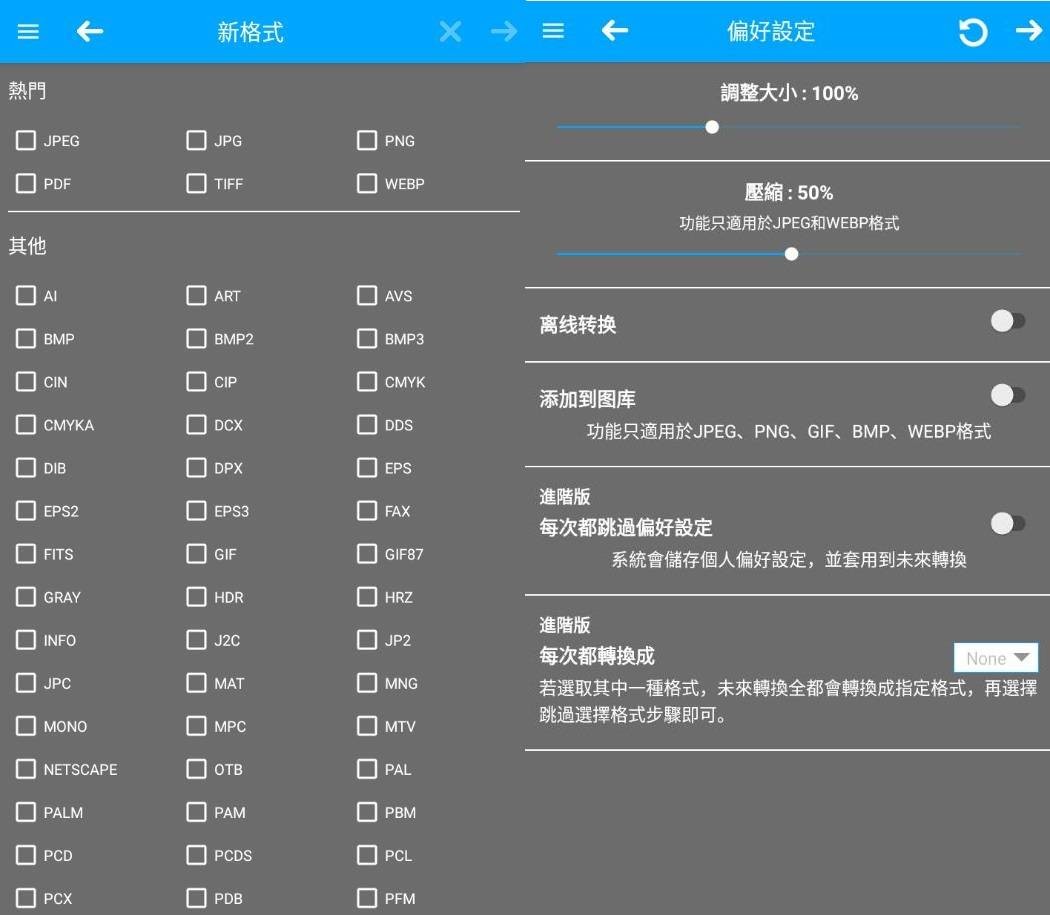Click the 壓縮 slider handle
The height and width of the screenshot is (915, 1050).
[x=792, y=254]
